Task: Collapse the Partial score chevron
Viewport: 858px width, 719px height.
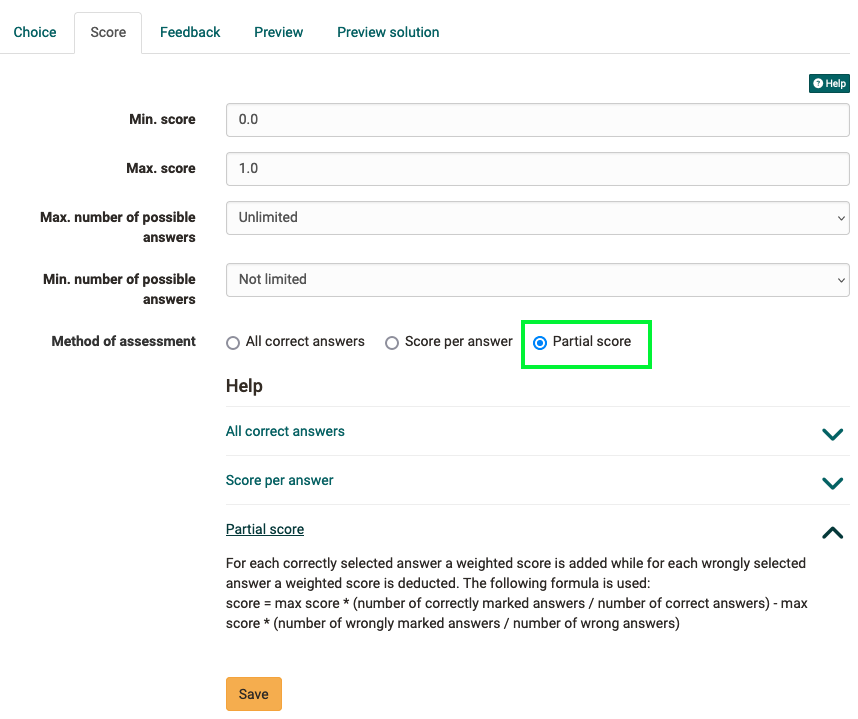Action: 831,532
